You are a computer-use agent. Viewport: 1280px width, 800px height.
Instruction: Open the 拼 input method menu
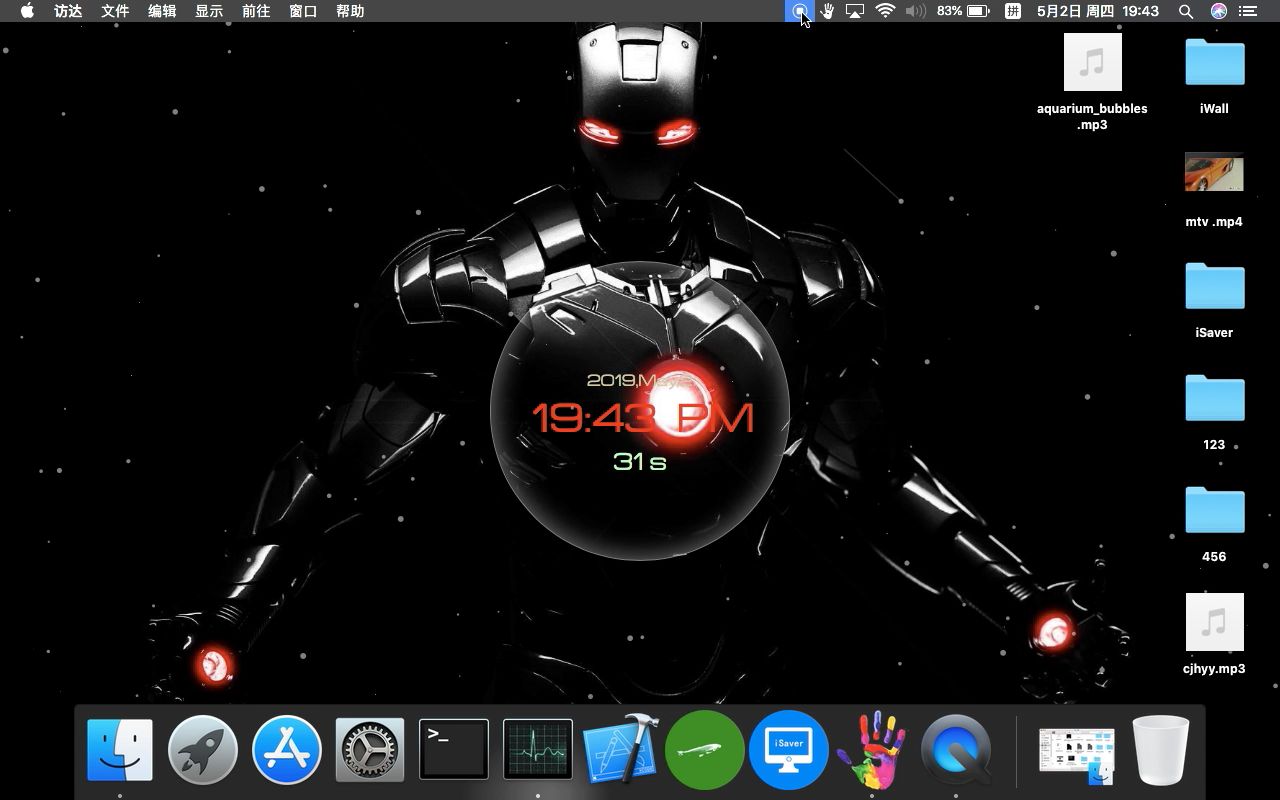(x=1013, y=11)
